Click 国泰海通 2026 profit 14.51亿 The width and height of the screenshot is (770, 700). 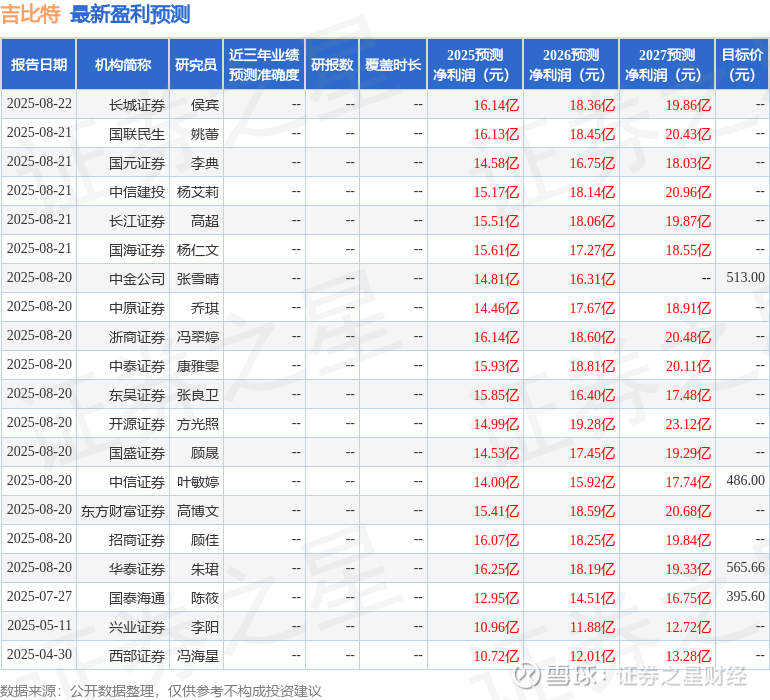tap(592, 598)
